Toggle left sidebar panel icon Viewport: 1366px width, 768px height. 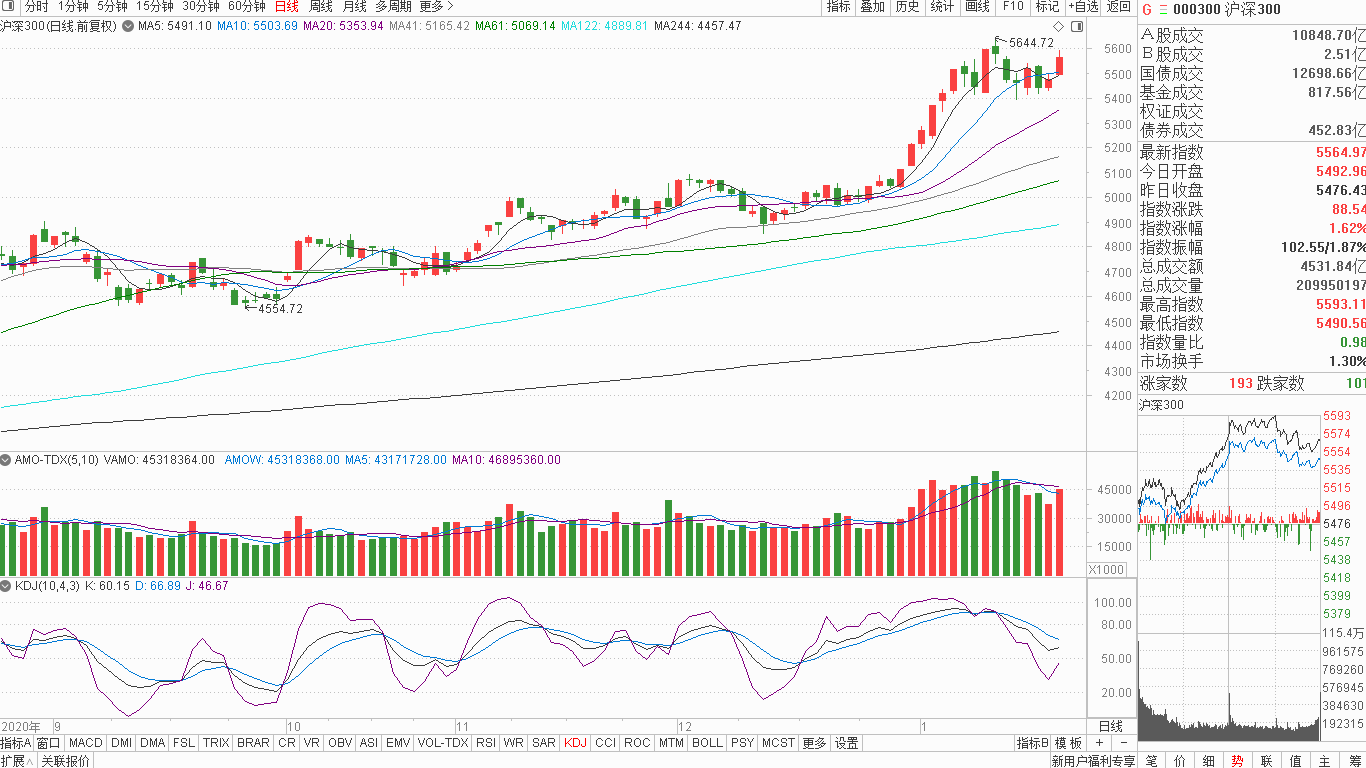tap(9, 6)
